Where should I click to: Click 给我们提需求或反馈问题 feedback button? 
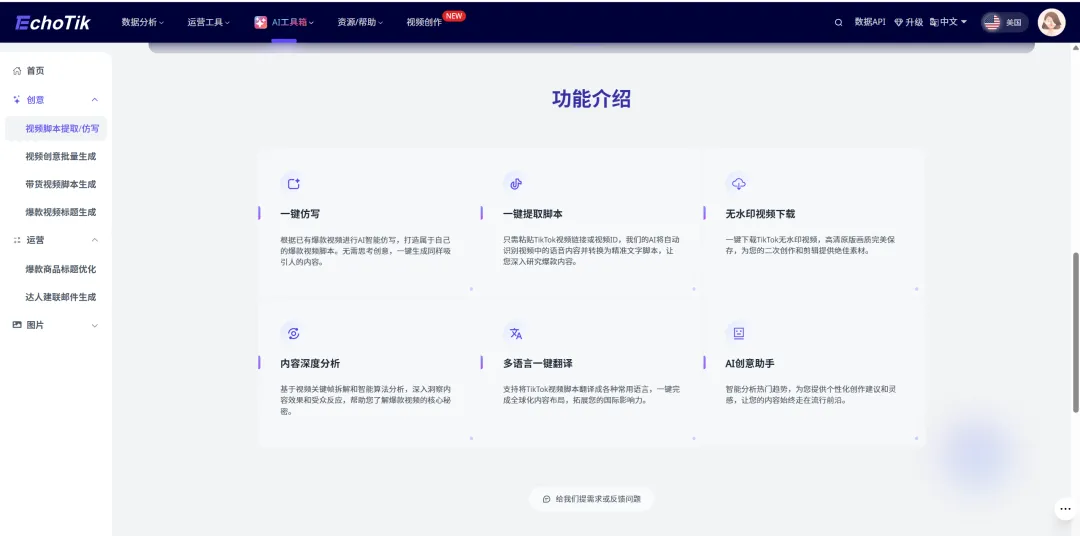591,498
